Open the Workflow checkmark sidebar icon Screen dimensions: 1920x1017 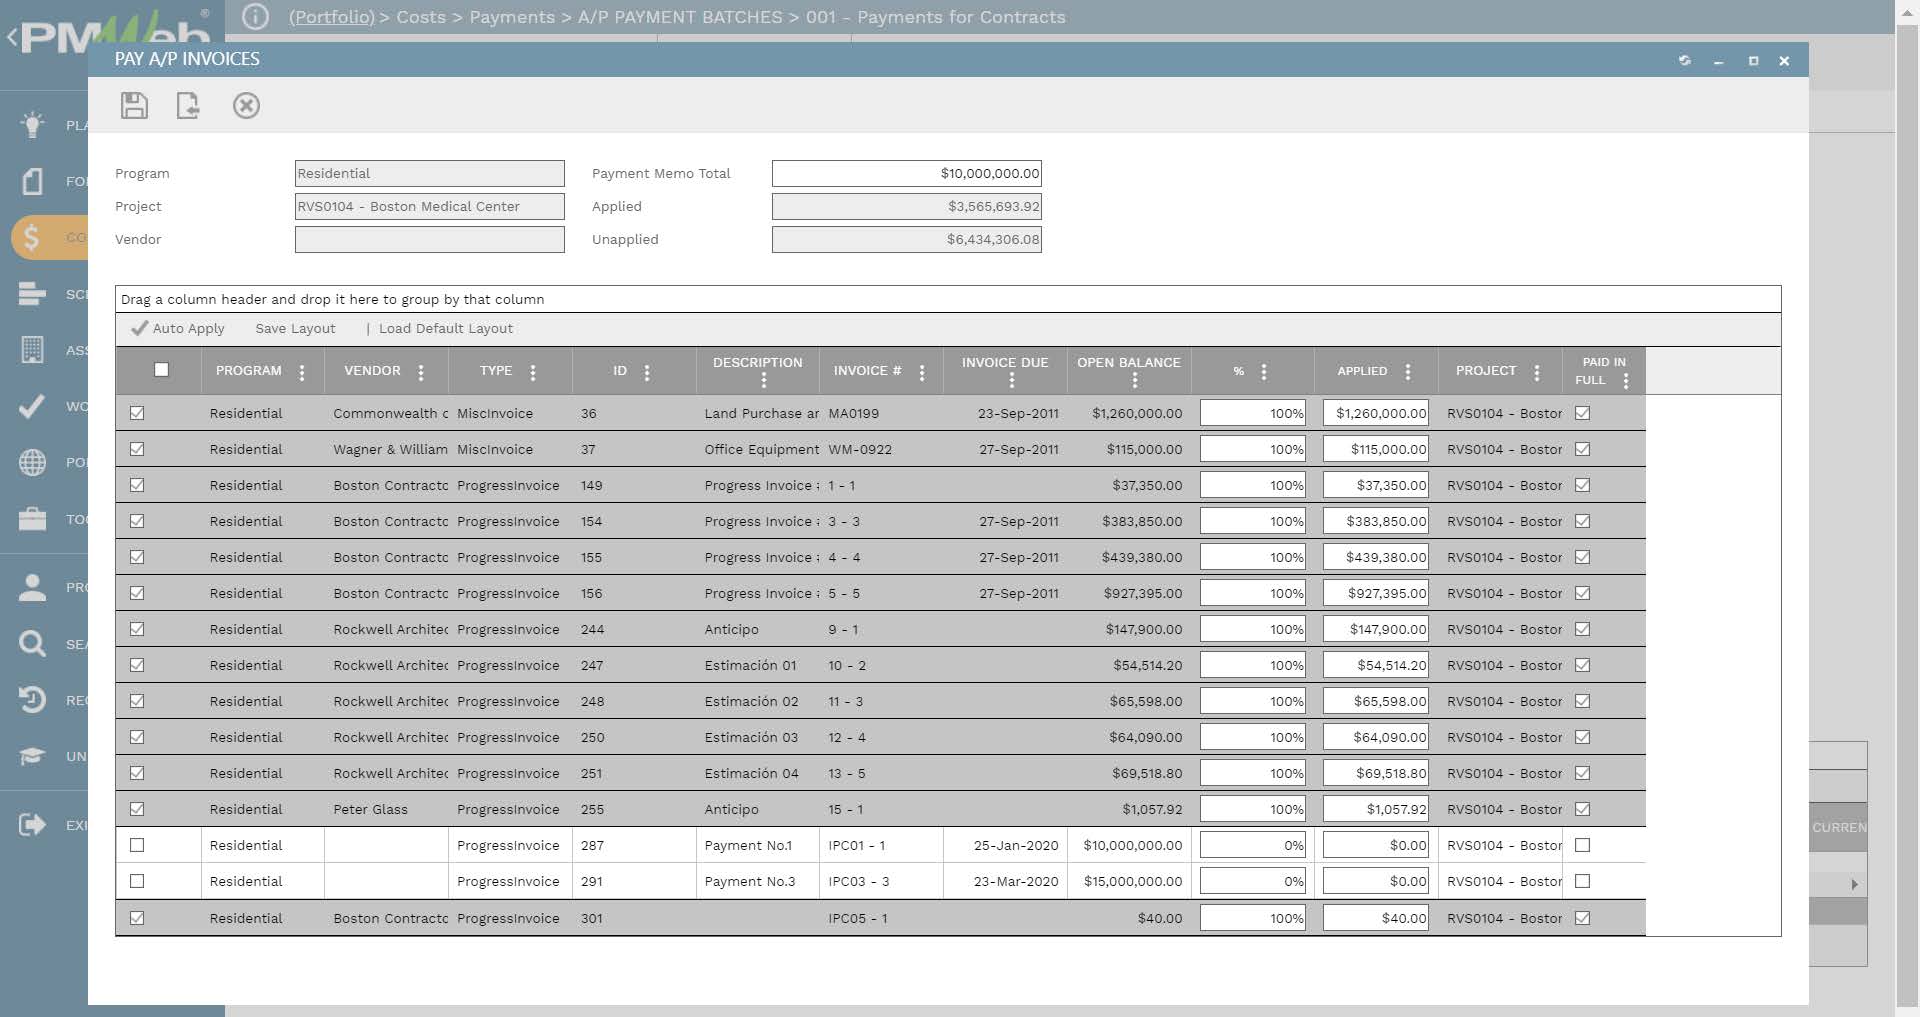click(32, 406)
